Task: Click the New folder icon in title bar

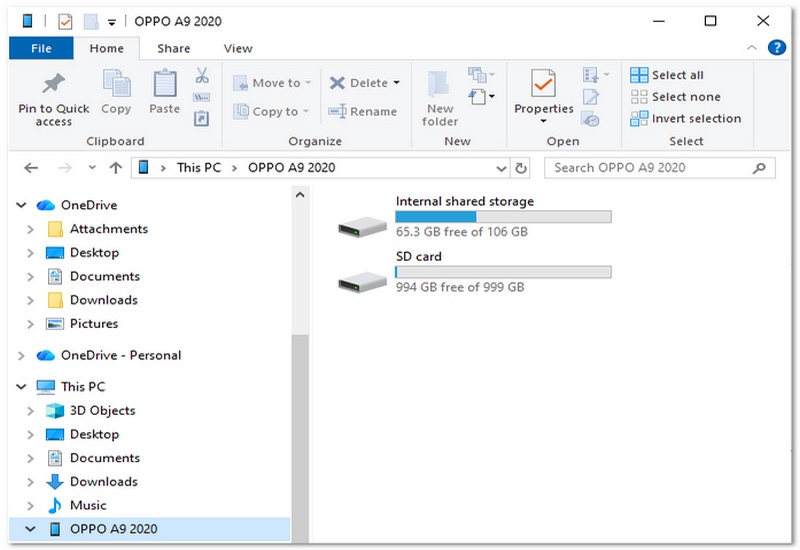Action: (x=91, y=21)
